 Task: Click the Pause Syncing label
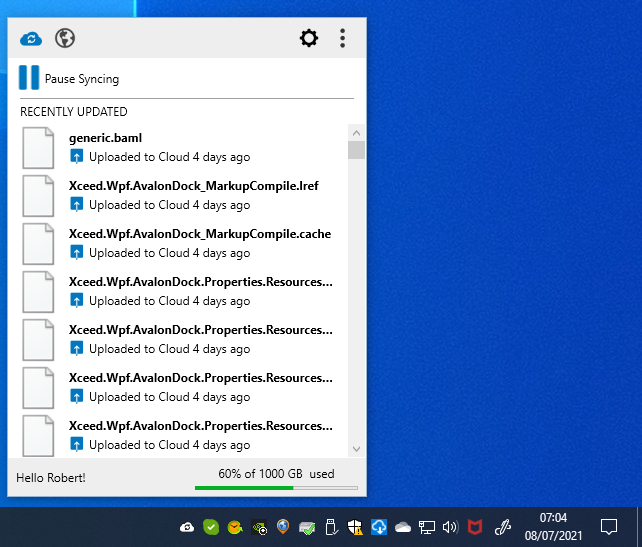pyautogui.click(x=82, y=79)
